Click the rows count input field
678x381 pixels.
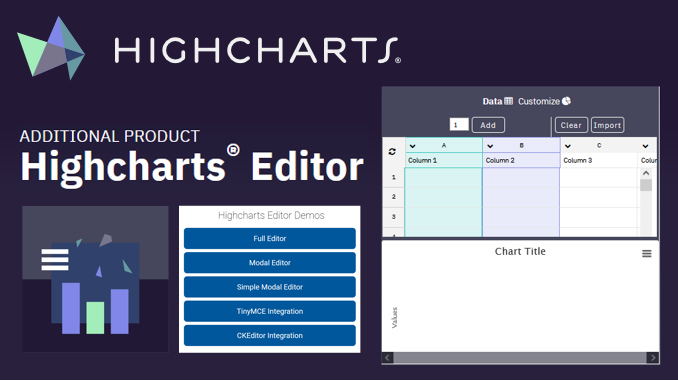tap(459, 125)
